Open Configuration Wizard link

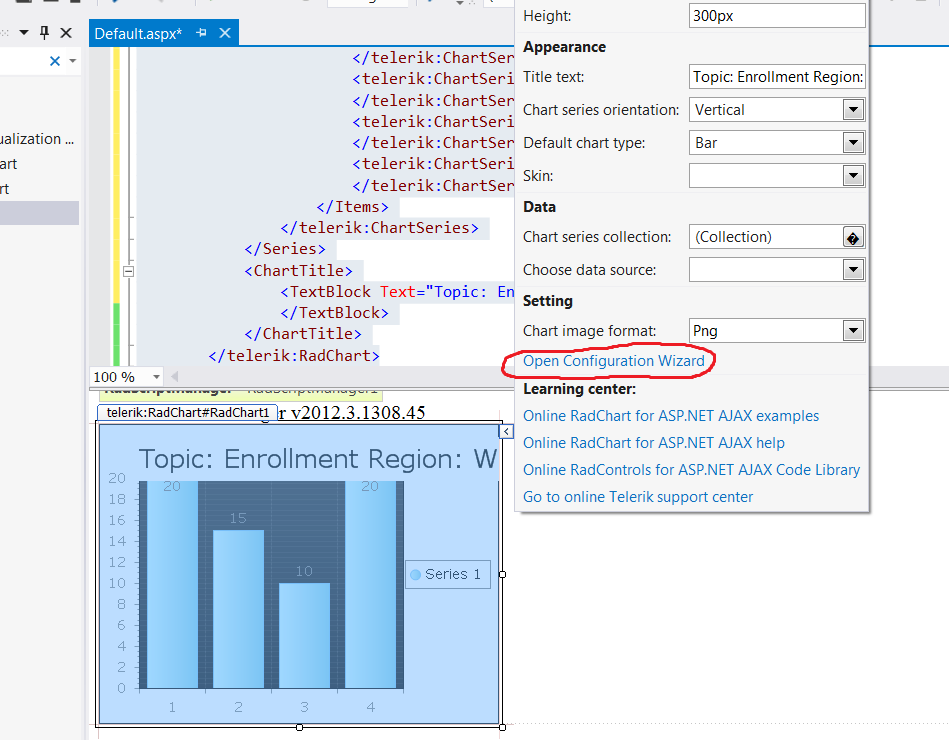[x=614, y=361]
